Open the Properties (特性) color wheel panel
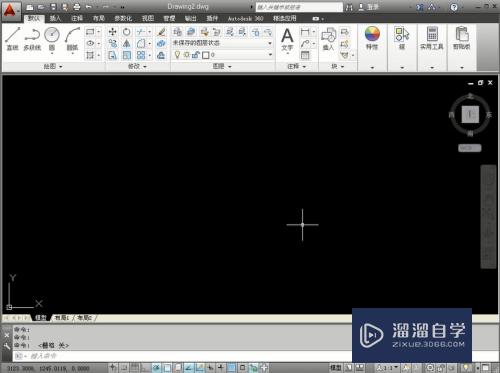Image resolution: width=500 pixels, height=373 pixels. [x=372, y=38]
